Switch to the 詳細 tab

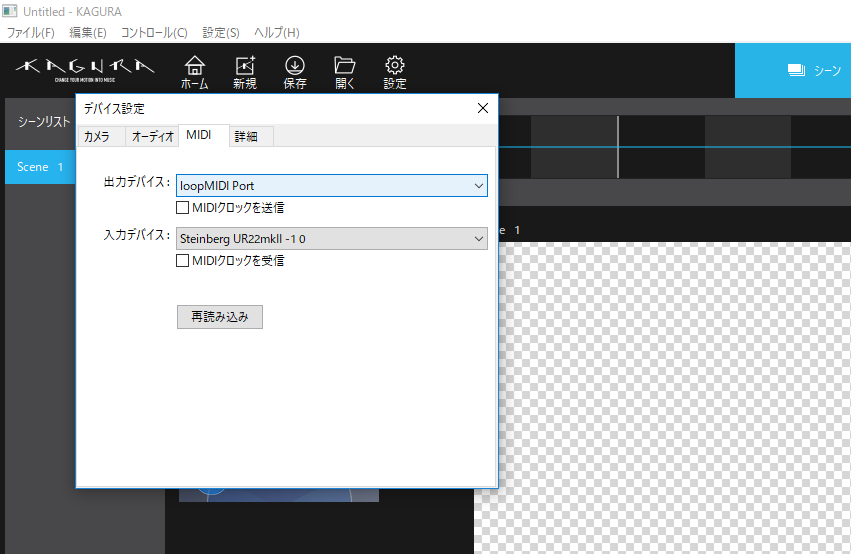click(251, 136)
